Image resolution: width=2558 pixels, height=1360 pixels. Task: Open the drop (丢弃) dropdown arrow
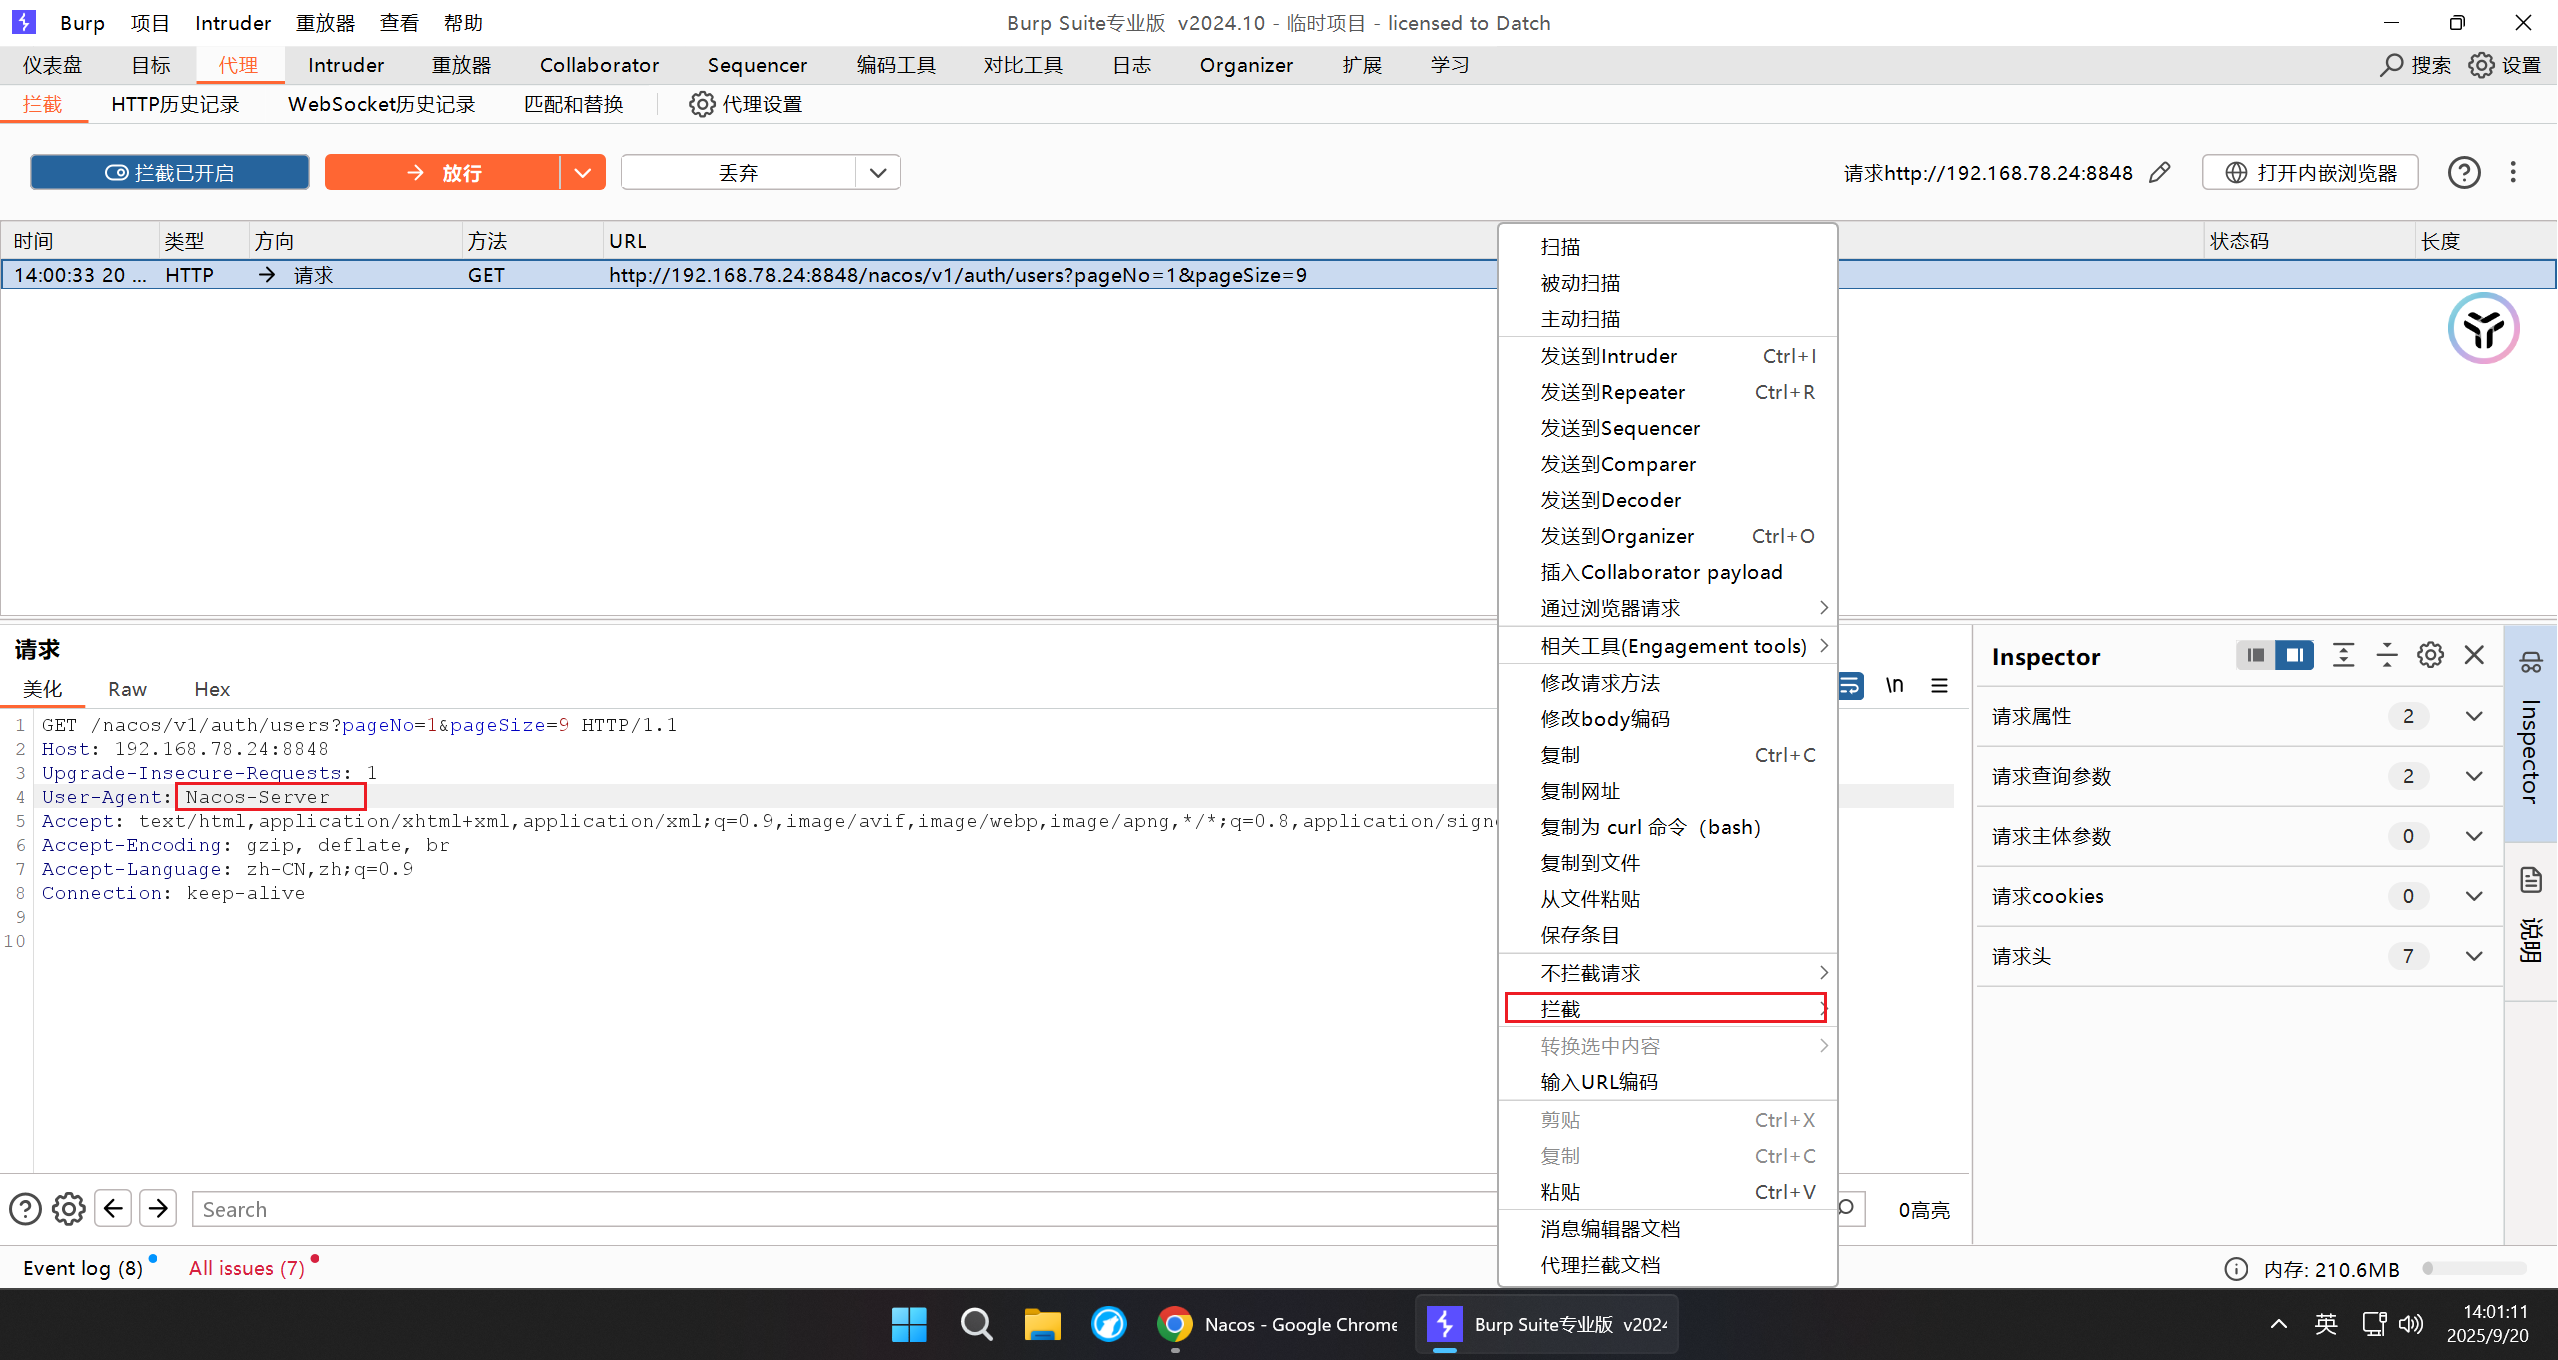[878, 172]
